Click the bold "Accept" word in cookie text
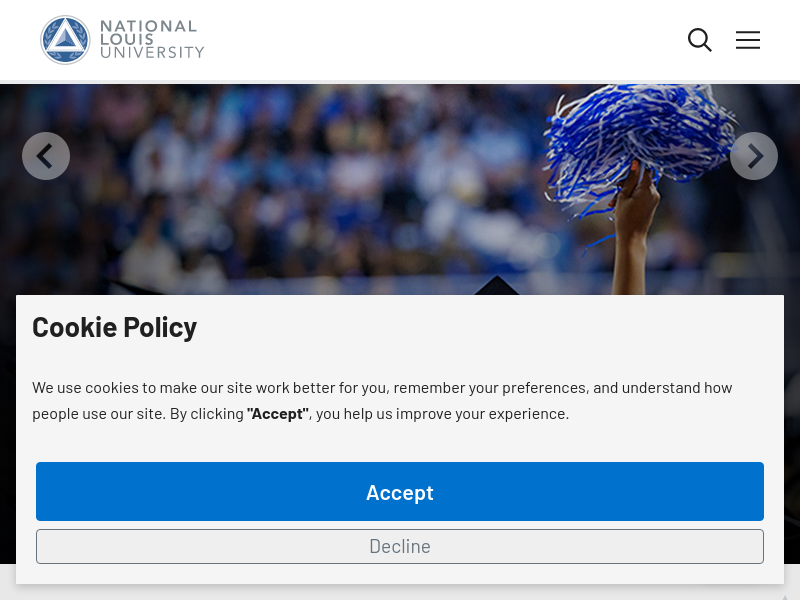Viewport: 800px width, 600px height. click(x=278, y=413)
